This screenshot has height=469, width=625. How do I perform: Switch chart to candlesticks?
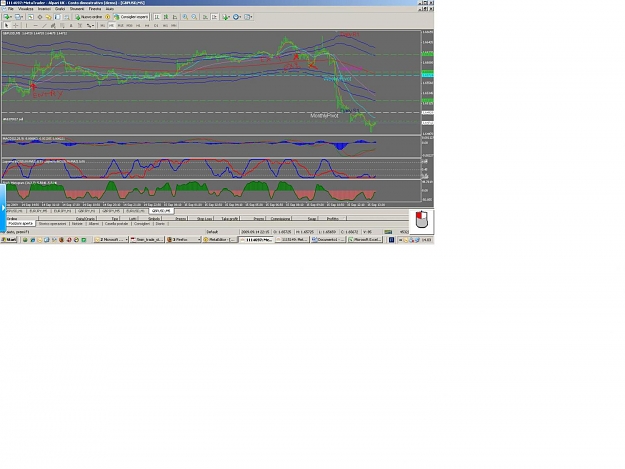point(166,17)
